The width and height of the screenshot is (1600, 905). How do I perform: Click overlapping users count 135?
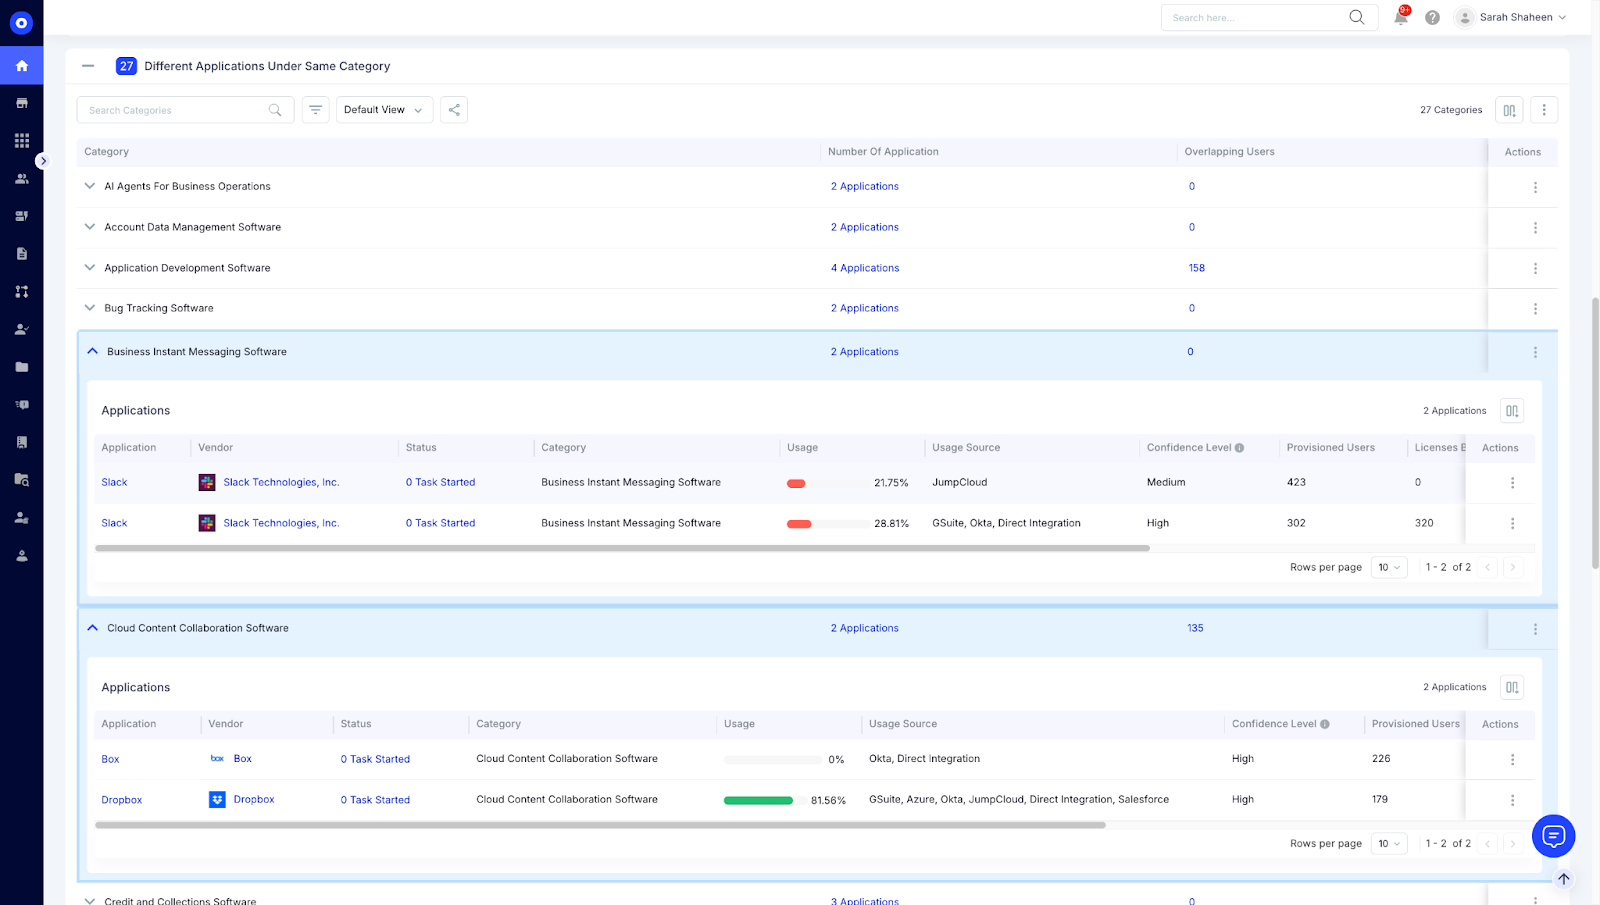(x=1195, y=628)
